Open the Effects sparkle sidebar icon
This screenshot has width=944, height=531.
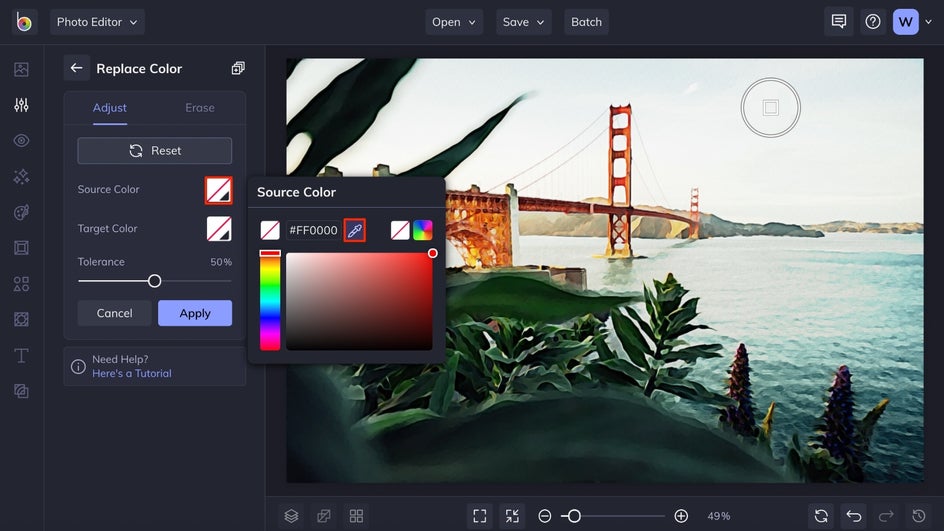point(22,176)
